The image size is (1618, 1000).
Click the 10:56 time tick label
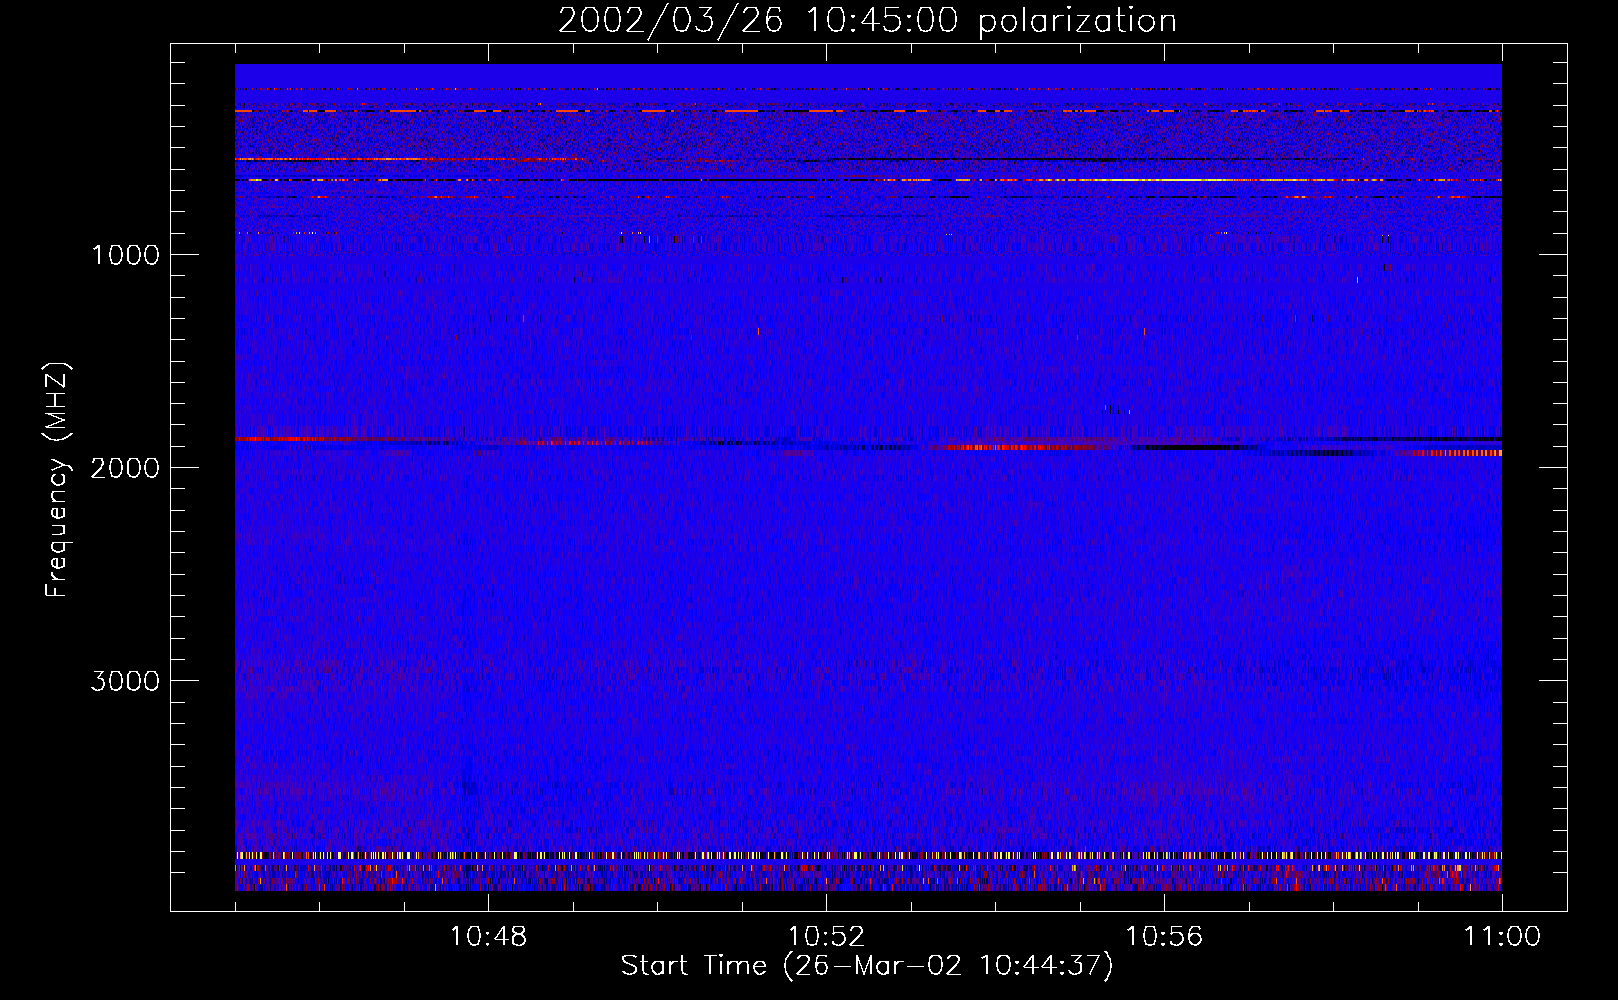point(1164,937)
